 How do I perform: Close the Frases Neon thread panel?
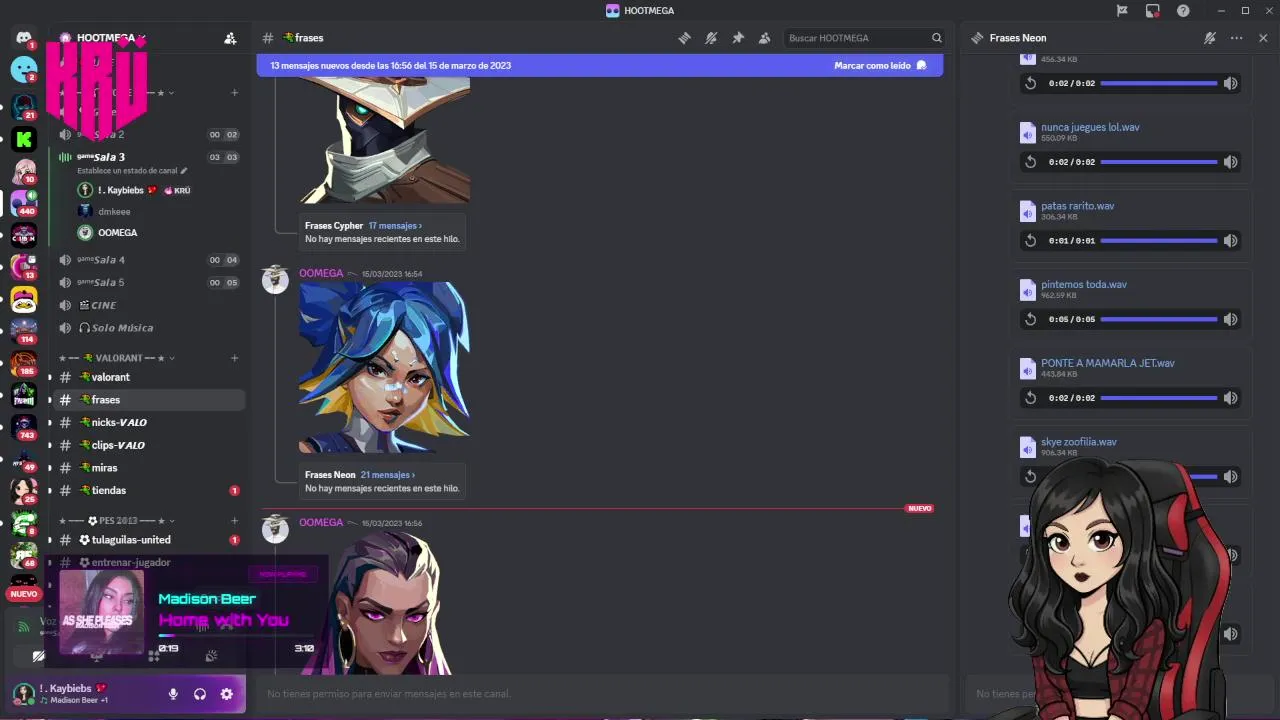[x=1263, y=38]
